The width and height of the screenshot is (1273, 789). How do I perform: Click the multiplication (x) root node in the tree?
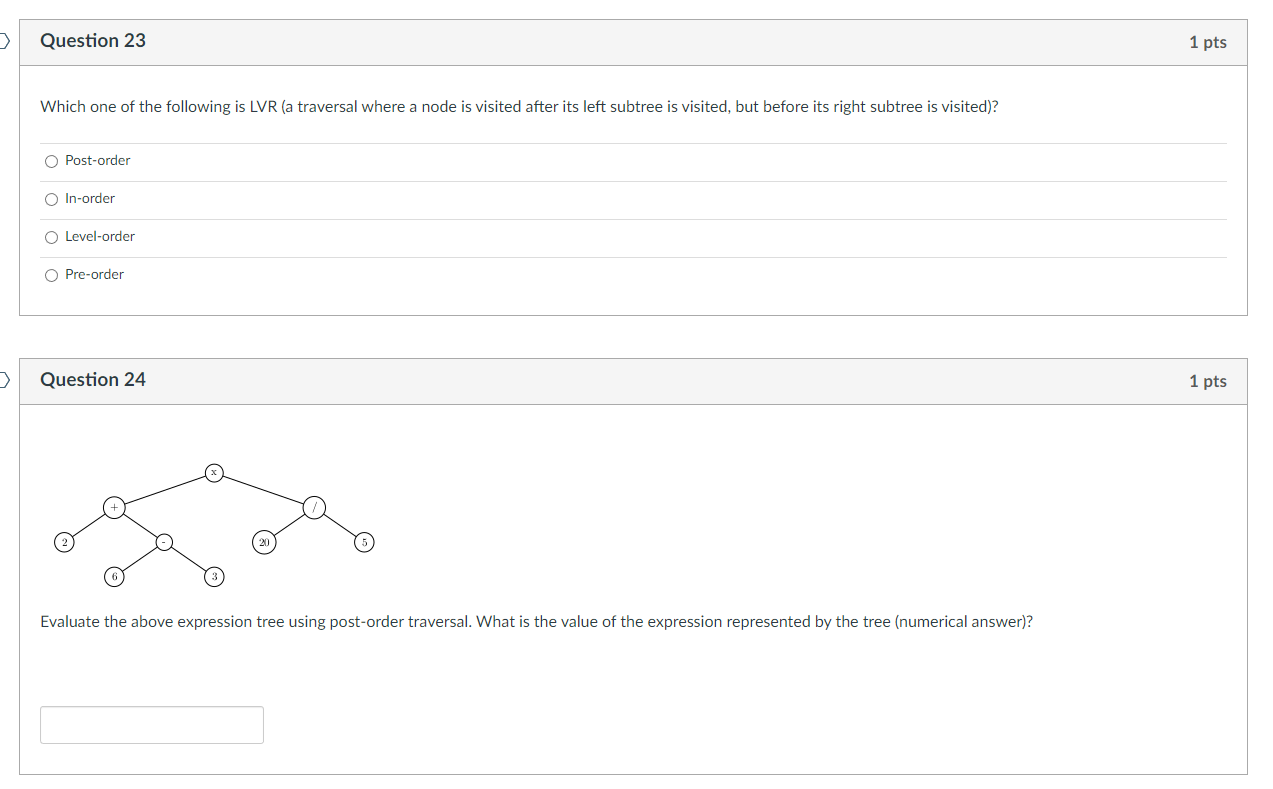point(213,472)
